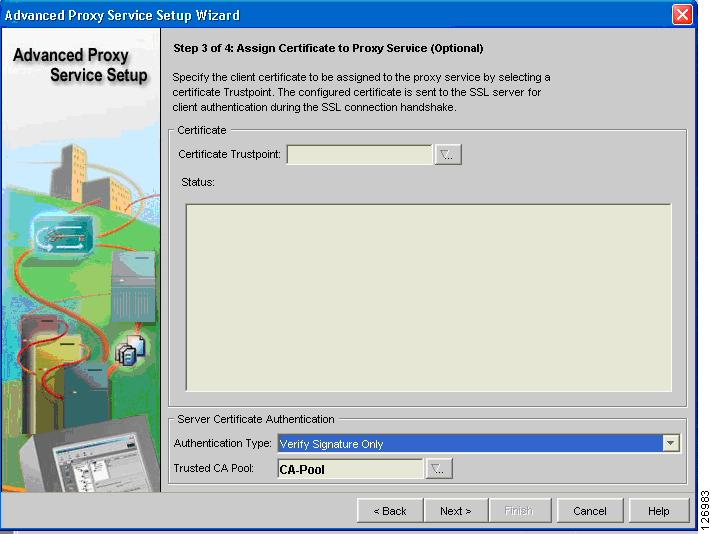Click the Authentication Type label
Screen dimensions: 711x534
pos(223,443)
